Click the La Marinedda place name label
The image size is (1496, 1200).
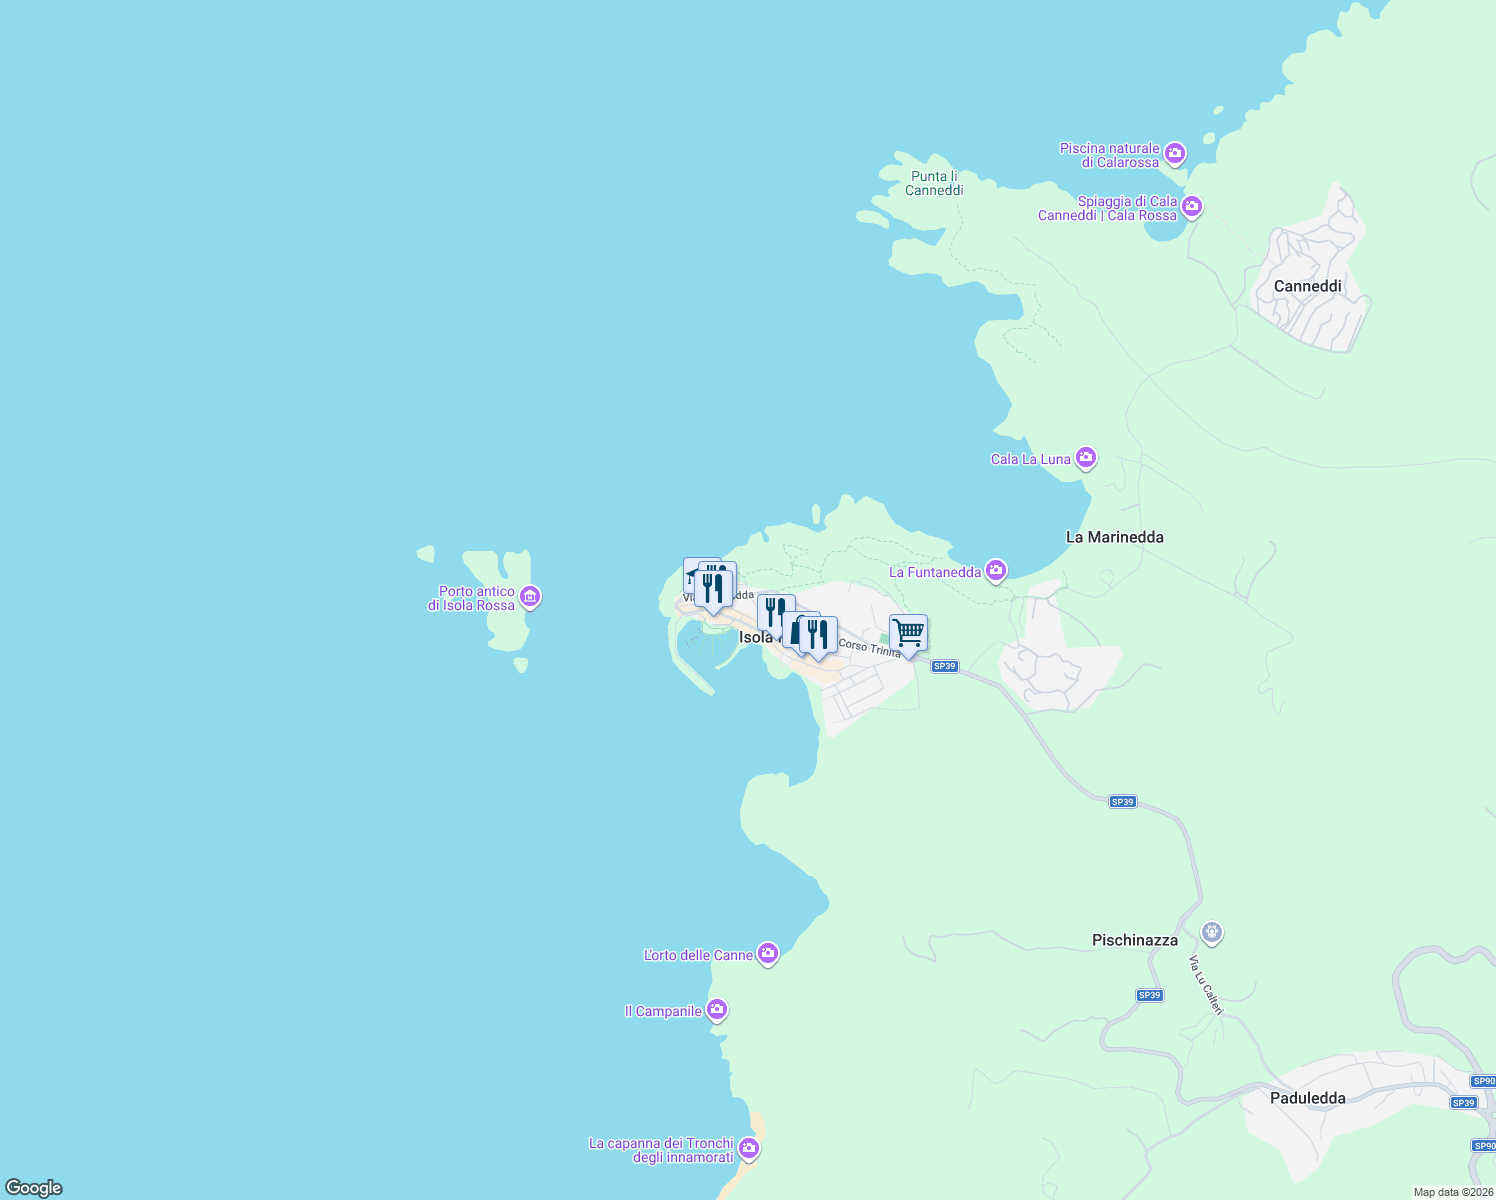coord(1115,537)
